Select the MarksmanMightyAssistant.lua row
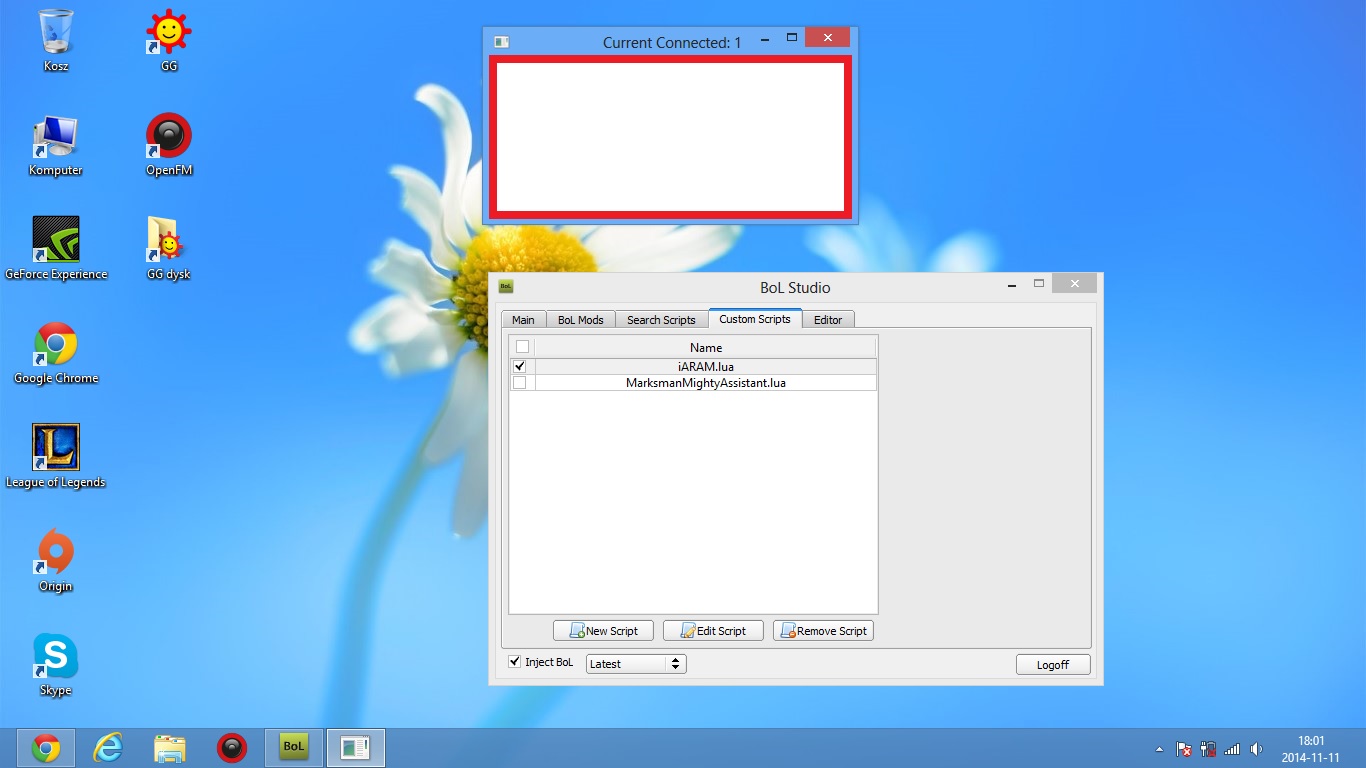This screenshot has height=768, width=1366. [x=705, y=383]
